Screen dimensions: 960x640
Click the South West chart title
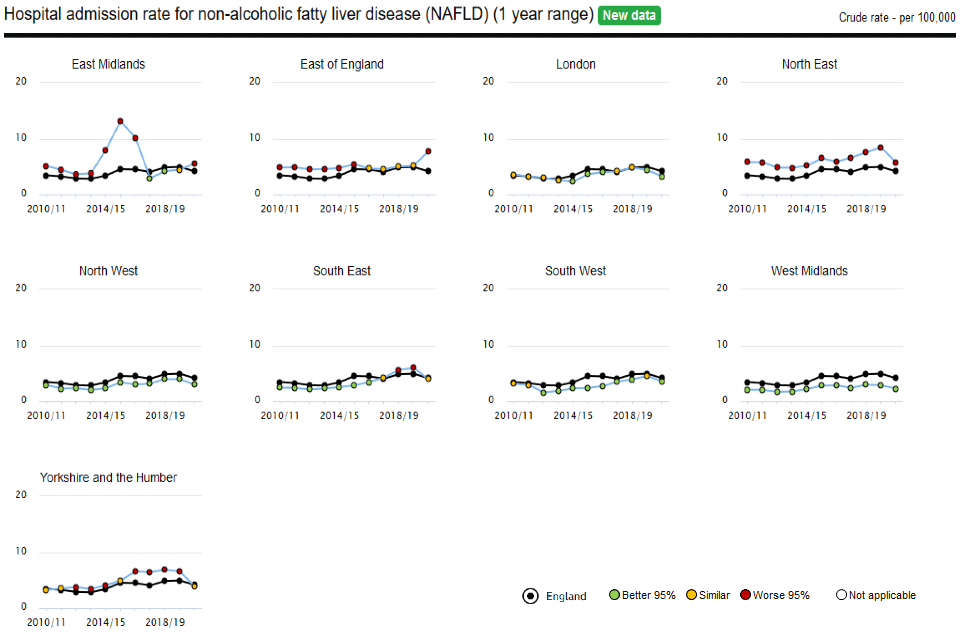click(576, 271)
